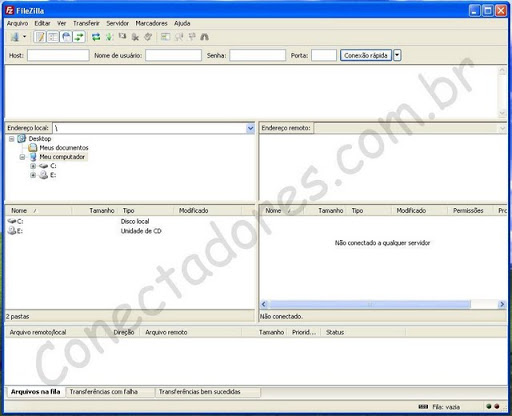This screenshot has width=512, height=416.
Task: Select E: drive in the local tree
Action: [x=53, y=175]
